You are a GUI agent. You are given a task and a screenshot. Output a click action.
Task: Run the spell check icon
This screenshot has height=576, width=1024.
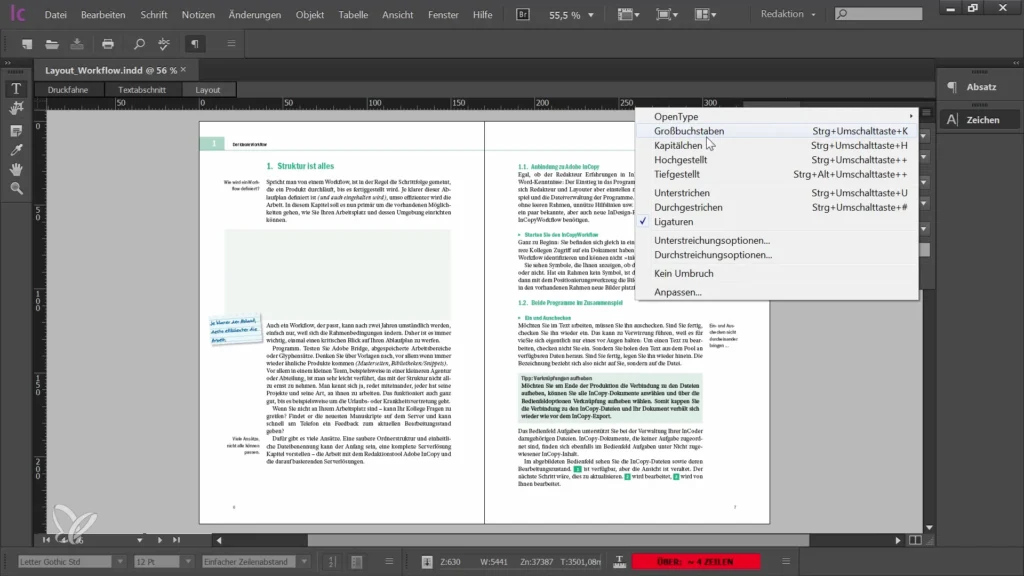click(x=166, y=44)
